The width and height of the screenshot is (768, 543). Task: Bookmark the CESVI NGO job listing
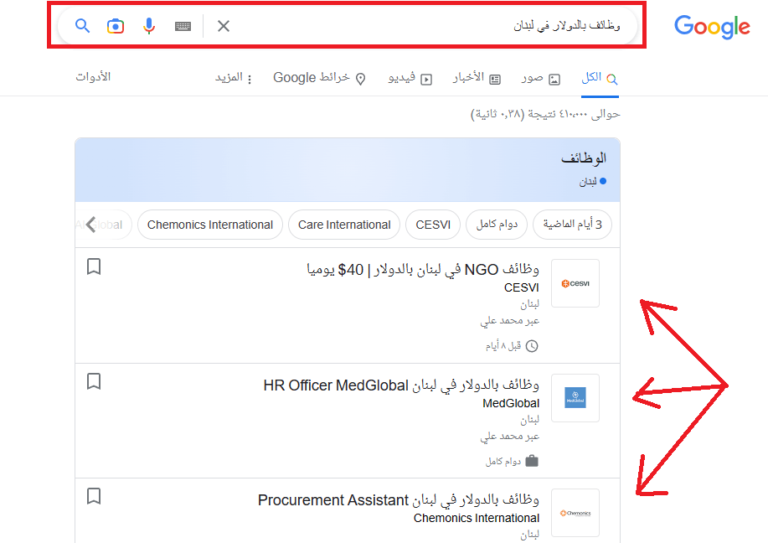(x=94, y=267)
